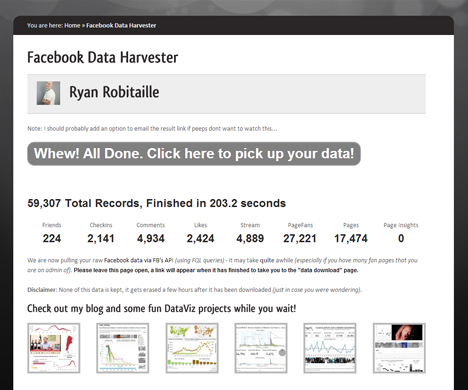Click 'Whew! All Done' data pickup button
This screenshot has width=468, height=390.
coord(194,154)
